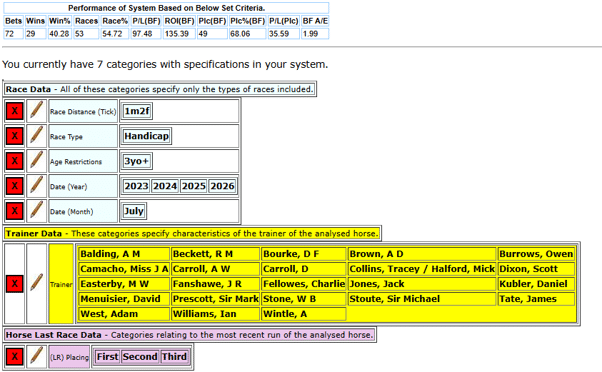Edit Race Distance category with pencil icon
The height and width of the screenshot is (372, 602).
click(x=36, y=111)
